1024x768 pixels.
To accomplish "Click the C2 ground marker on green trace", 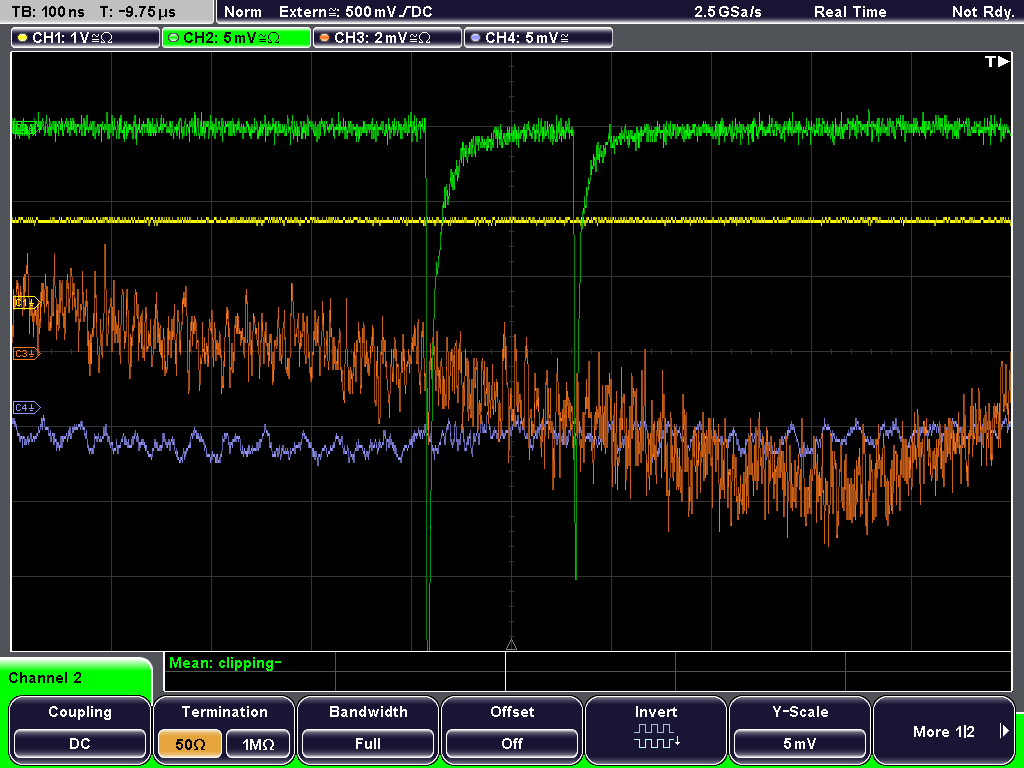I will click(25, 128).
